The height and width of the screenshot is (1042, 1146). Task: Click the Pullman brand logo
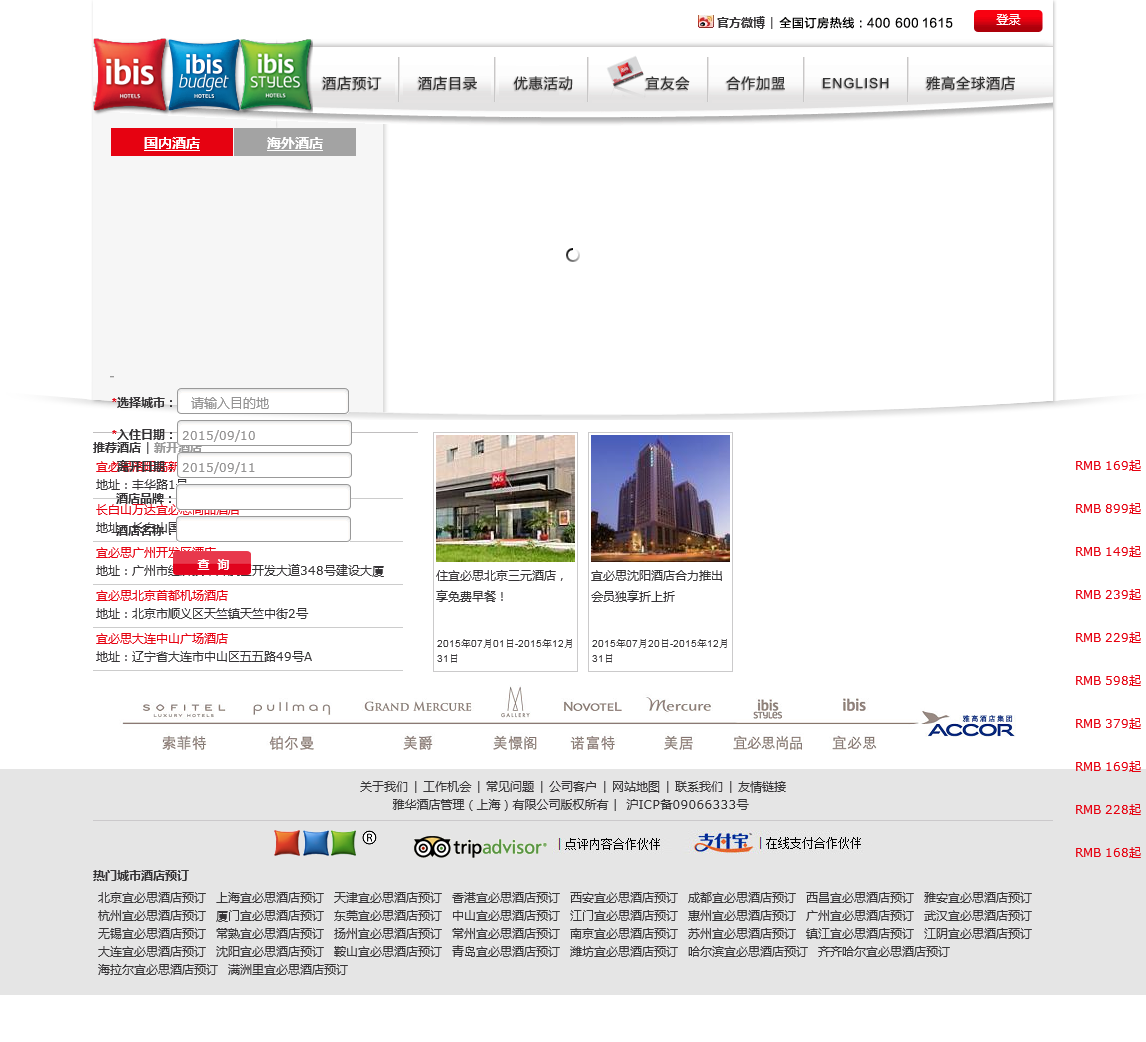pos(292,707)
